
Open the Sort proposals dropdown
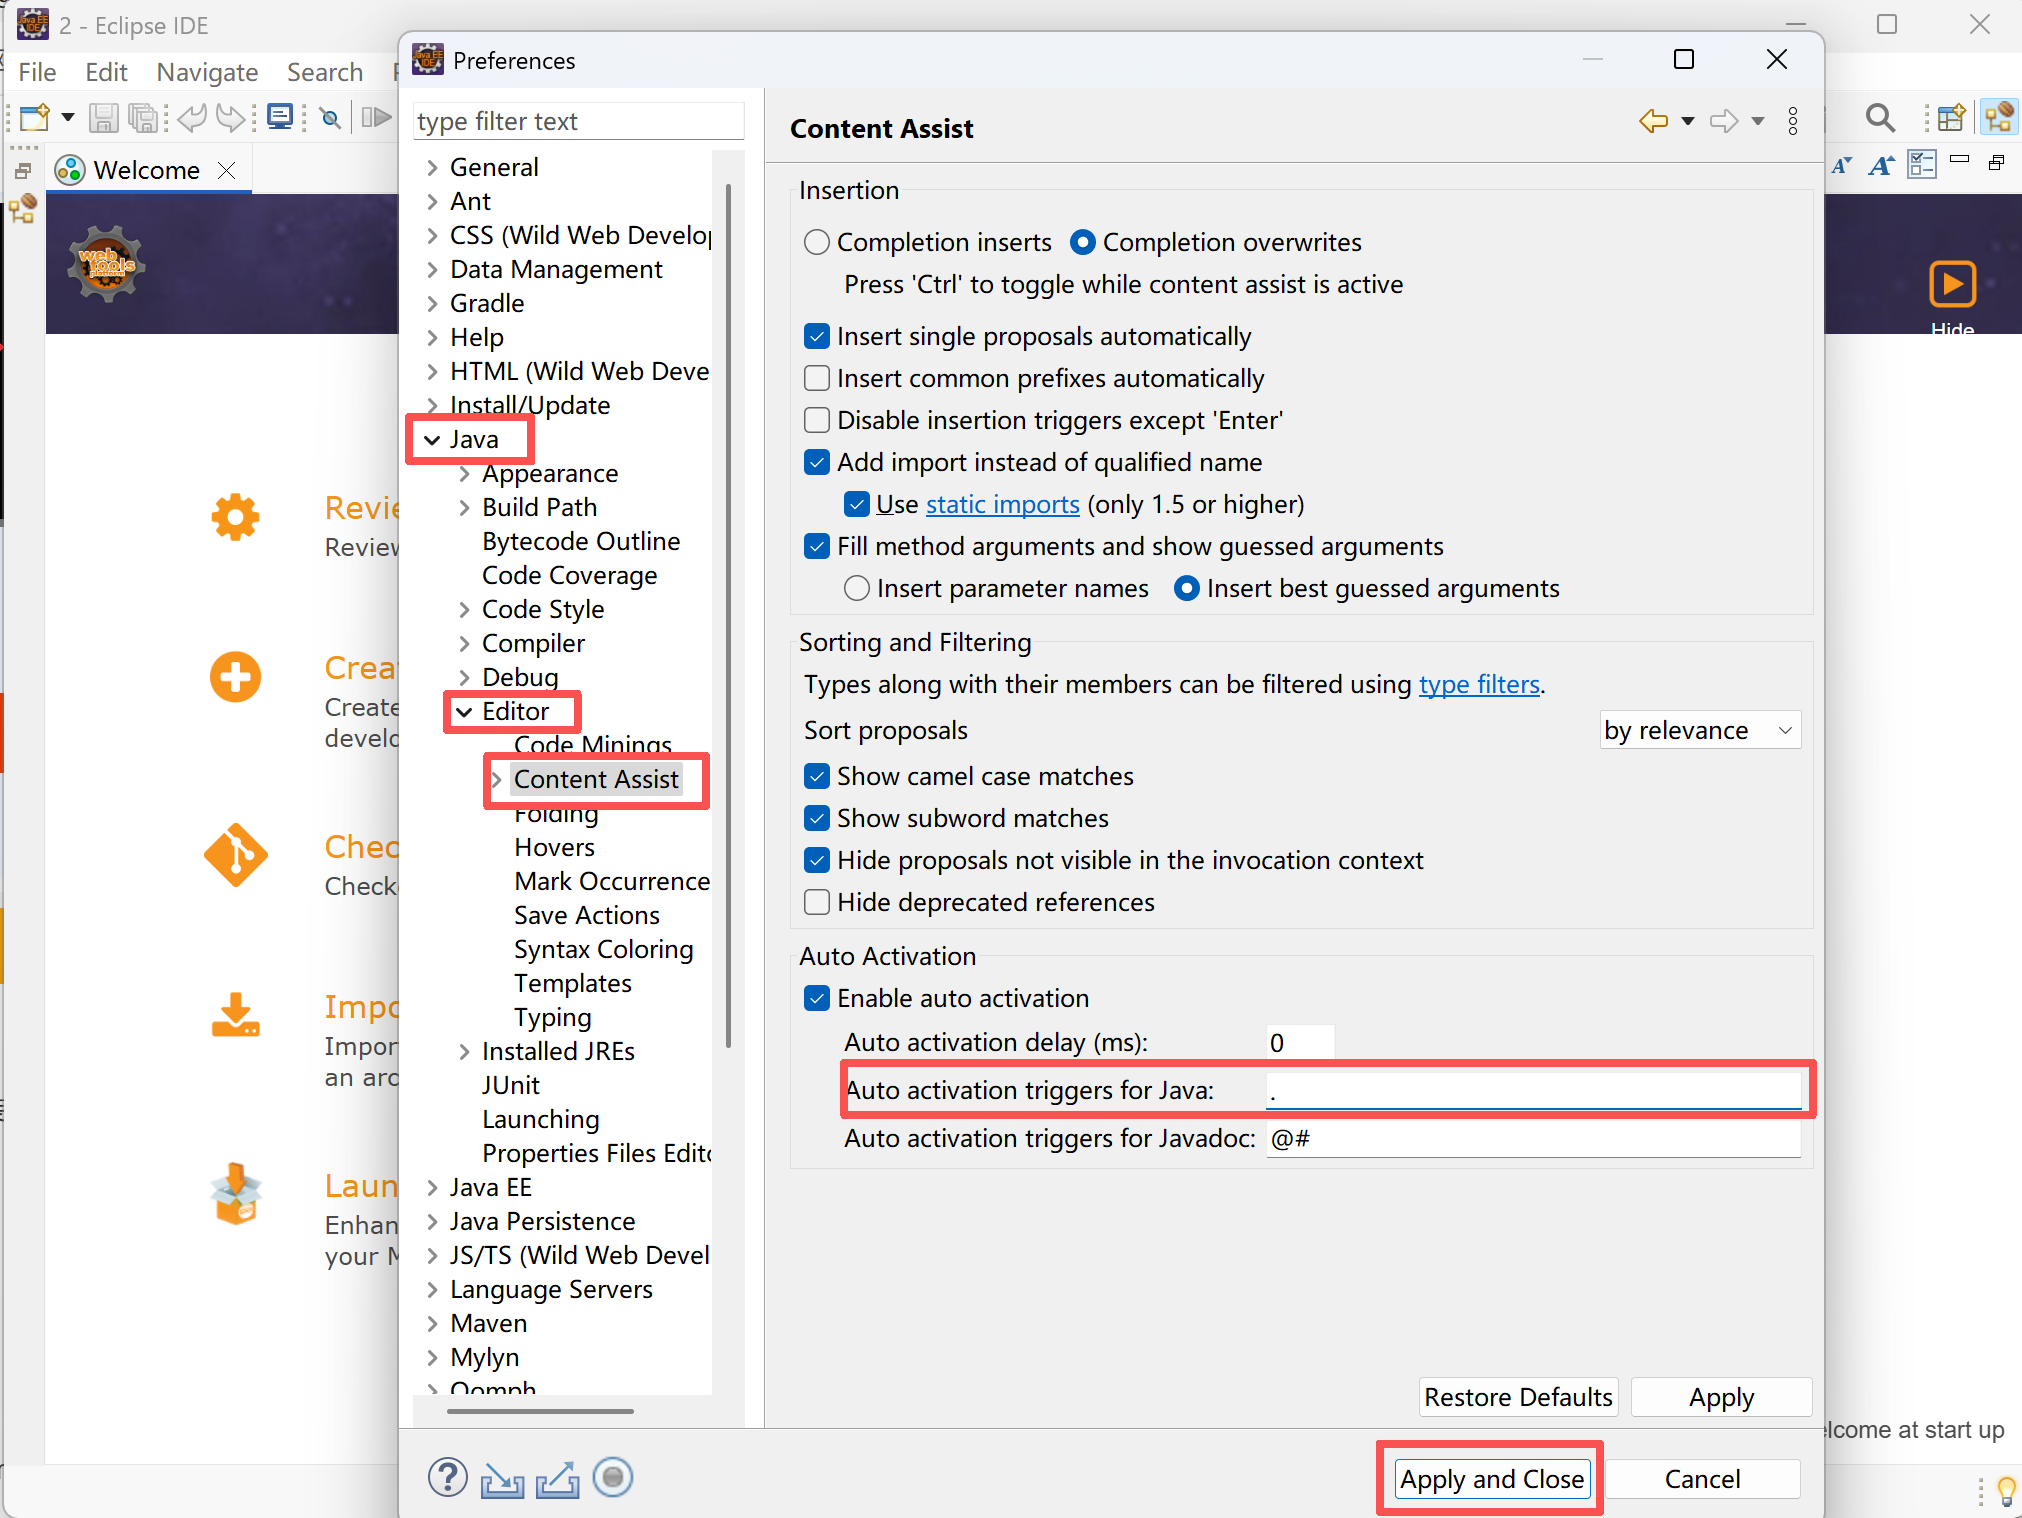coord(1699,731)
